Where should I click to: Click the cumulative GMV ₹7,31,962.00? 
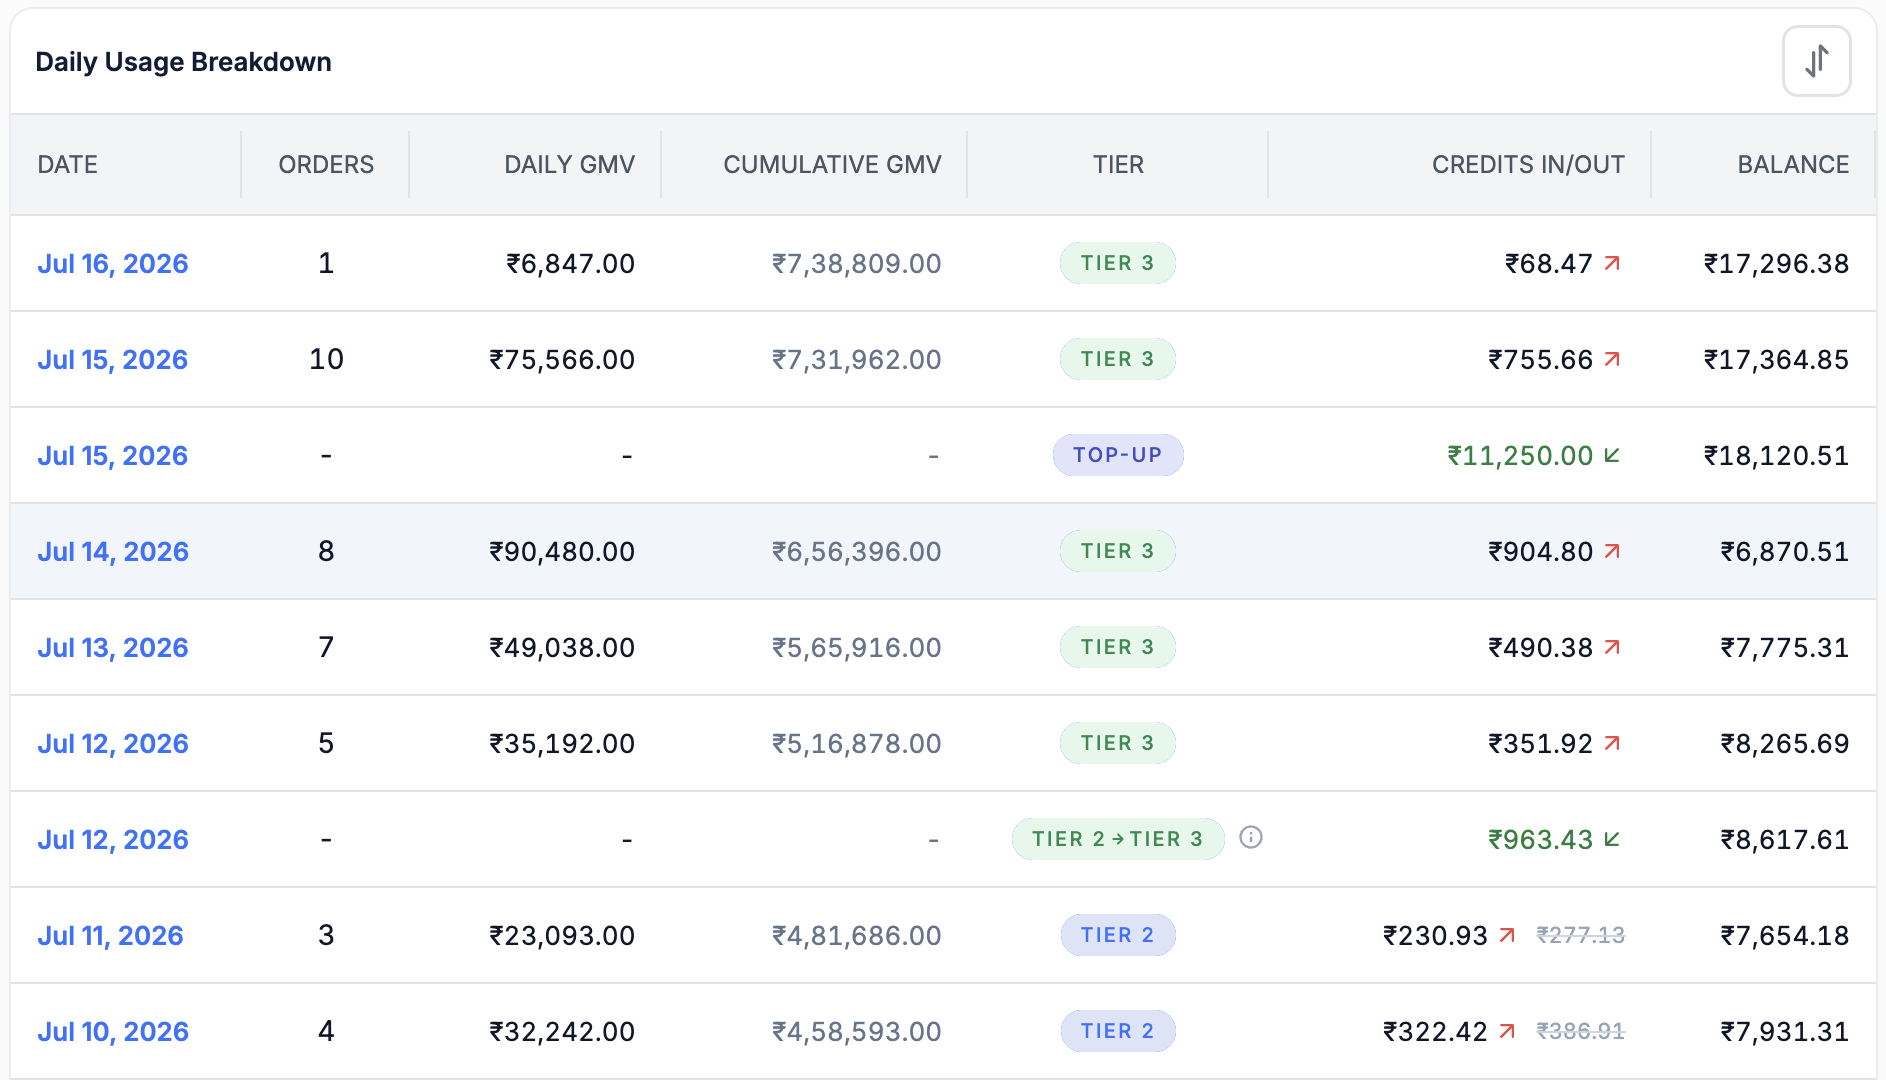pyautogui.click(x=856, y=360)
